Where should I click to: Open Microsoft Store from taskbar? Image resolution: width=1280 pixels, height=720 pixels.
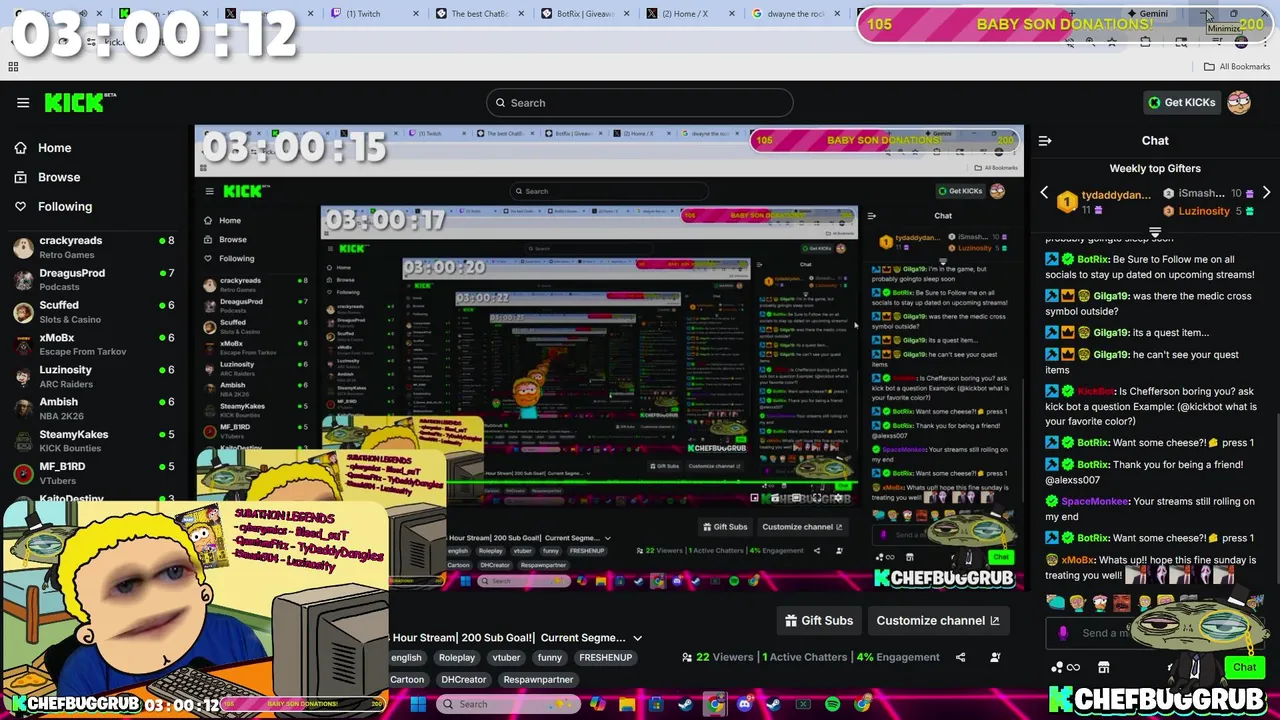tap(657, 704)
